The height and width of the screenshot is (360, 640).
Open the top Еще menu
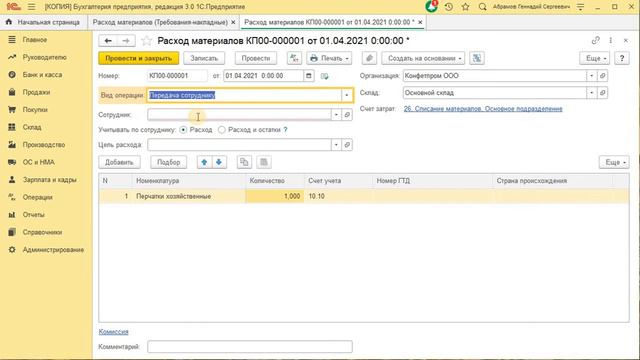pyautogui.click(x=595, y=58)
